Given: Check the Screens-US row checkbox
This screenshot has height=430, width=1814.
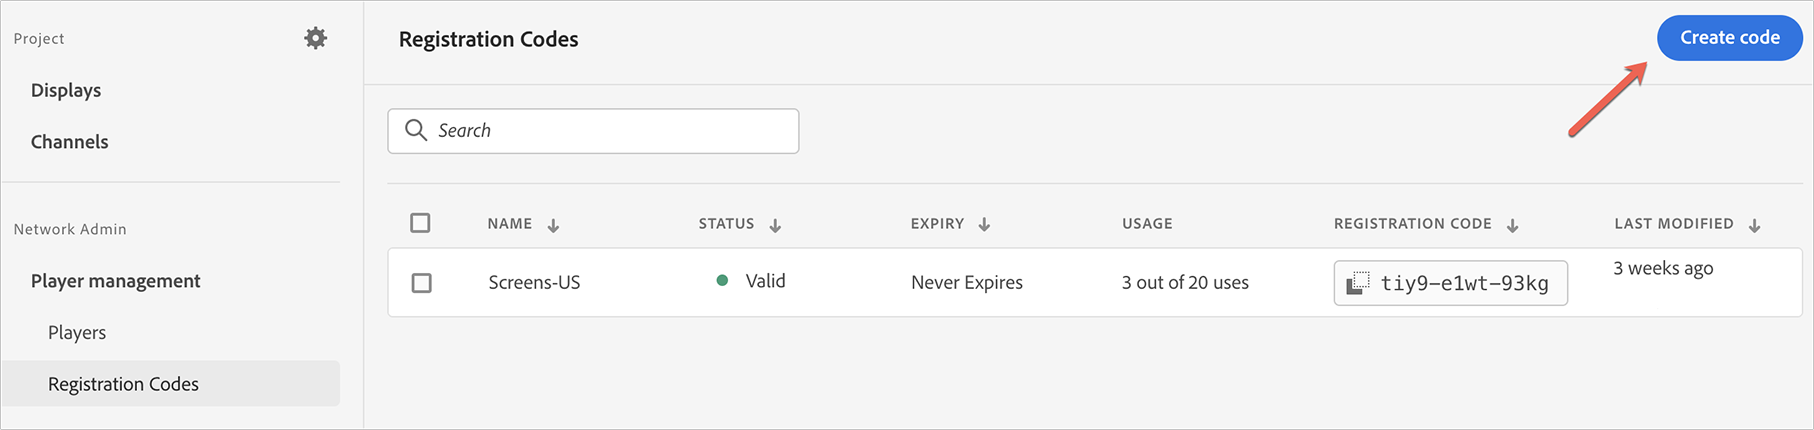Looking at the screenshot, I should click(422, 283).
